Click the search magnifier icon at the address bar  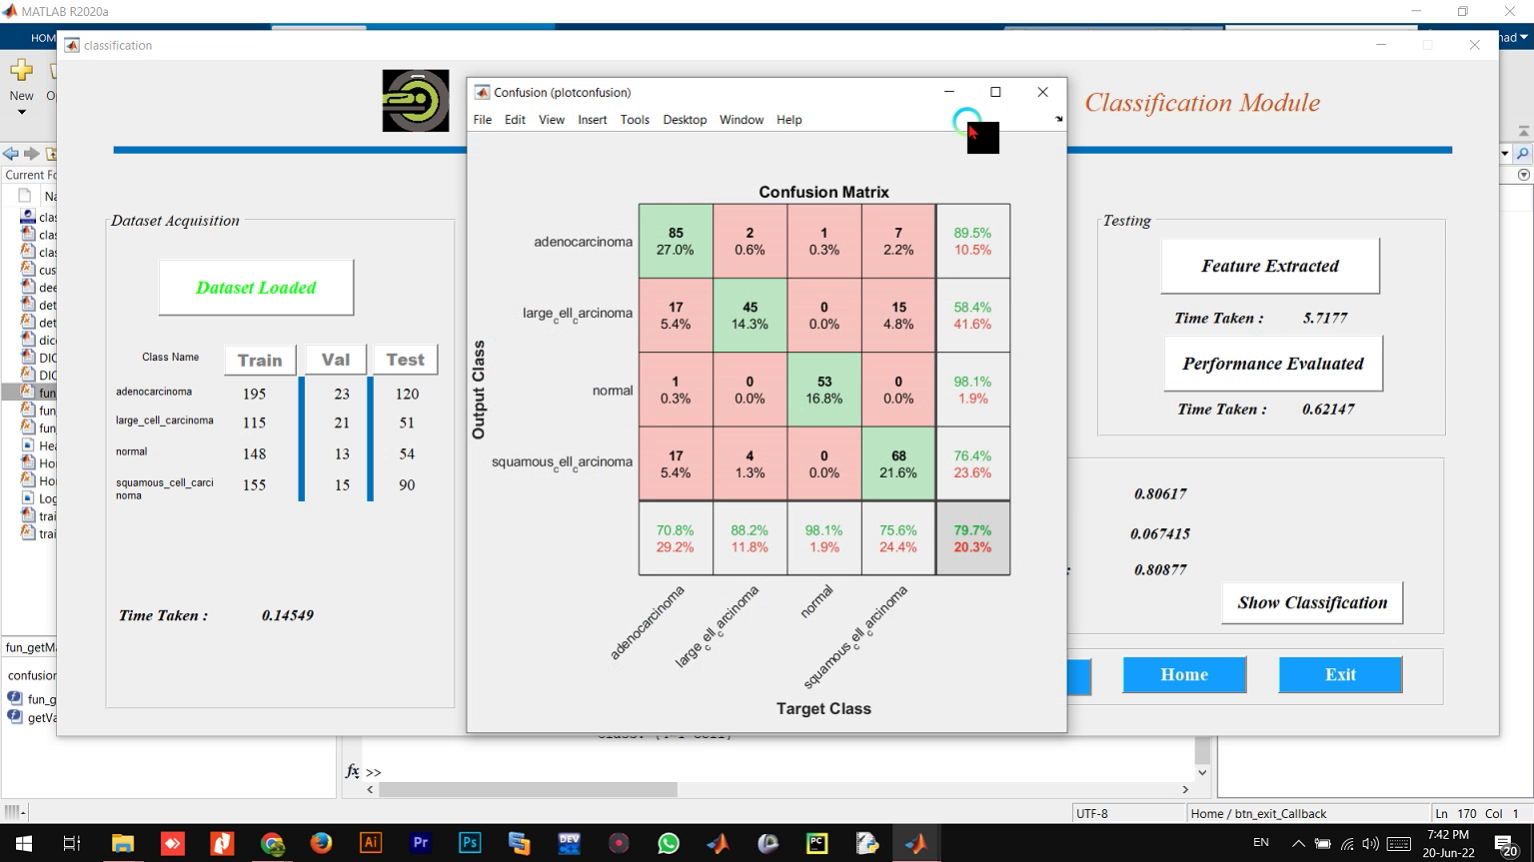point(1523,153)
